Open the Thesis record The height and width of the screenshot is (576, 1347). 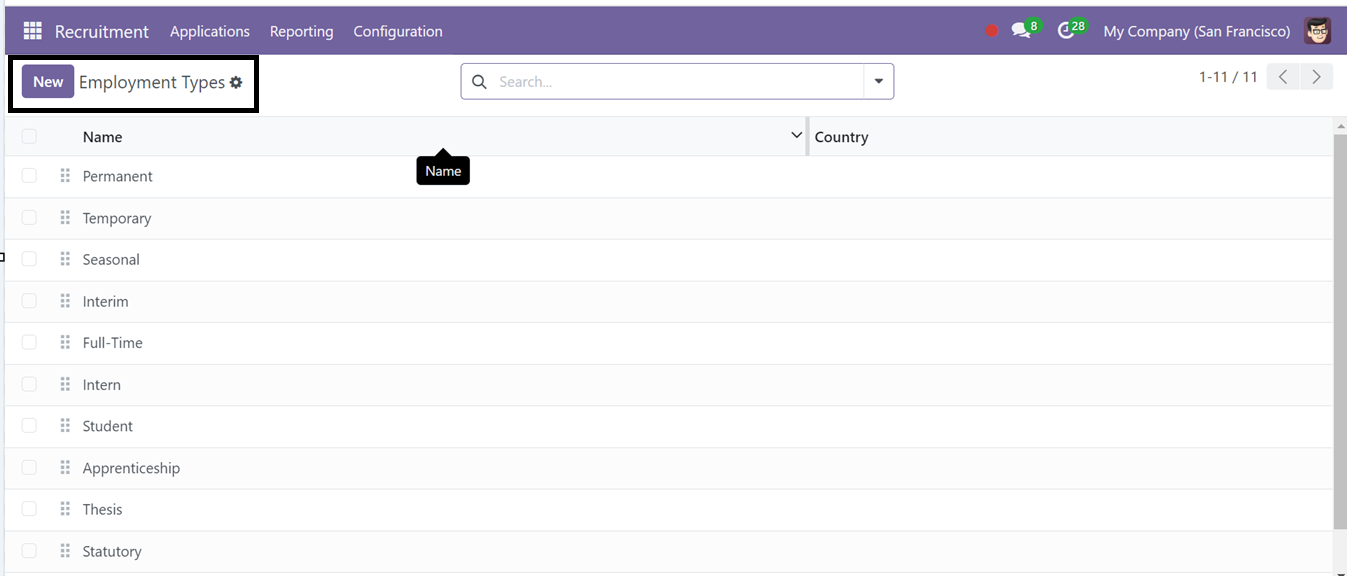[102, 509]
